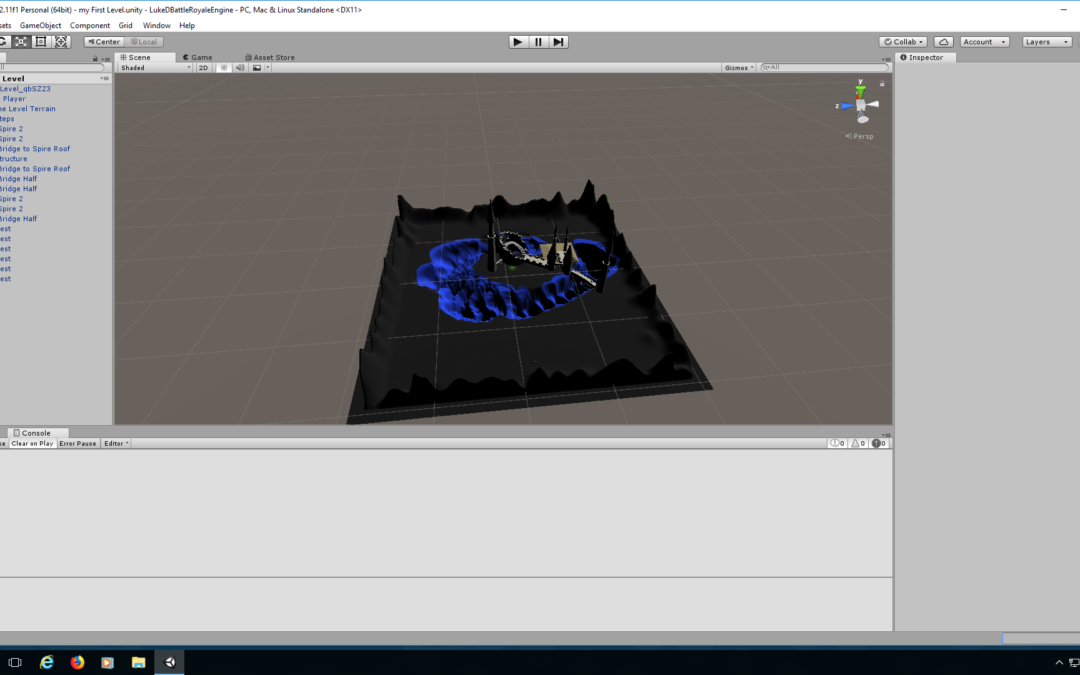Click Unity icon in taskbar
1080x675 pixels.
(x=169, y=663)
